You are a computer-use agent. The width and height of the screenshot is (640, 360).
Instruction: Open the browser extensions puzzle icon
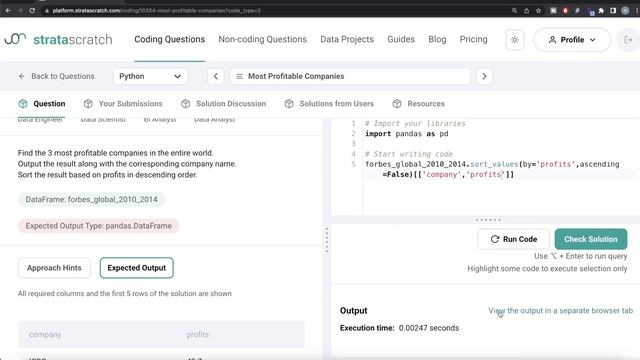click(x=601, y=11)
